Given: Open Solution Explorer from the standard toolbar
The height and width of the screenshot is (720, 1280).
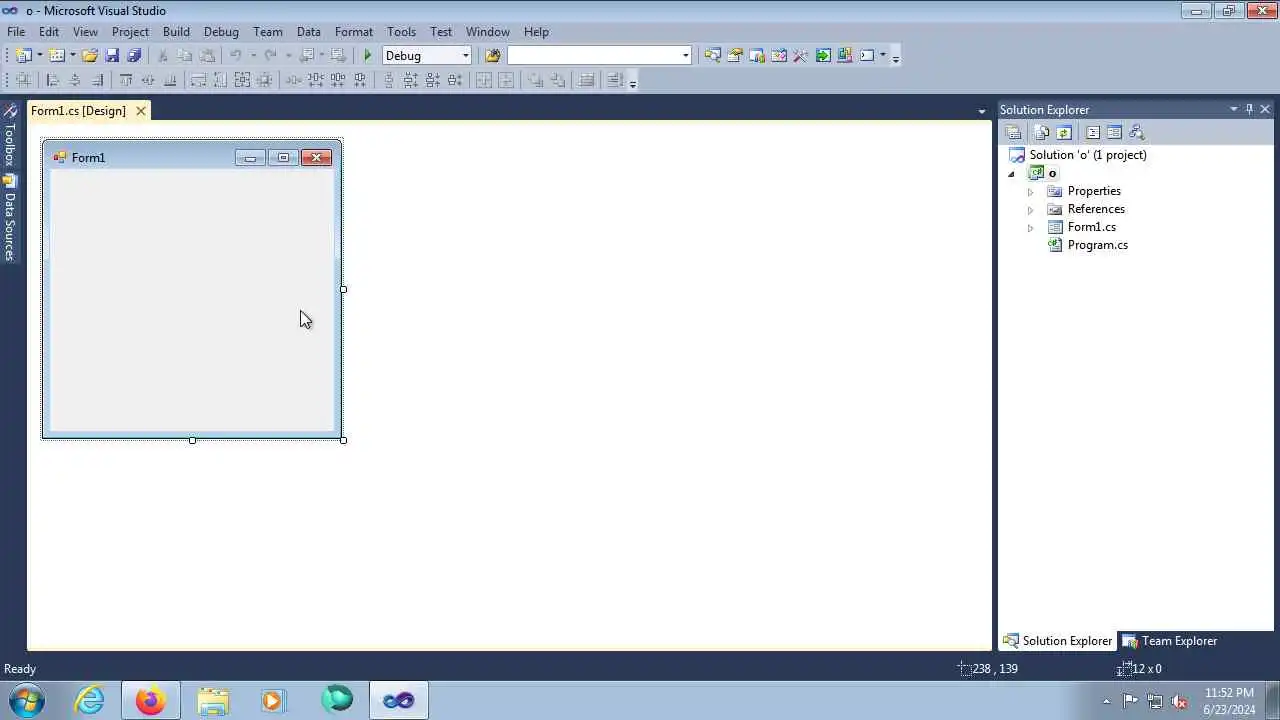Looking at the screenshot, I should coord(712,56).
